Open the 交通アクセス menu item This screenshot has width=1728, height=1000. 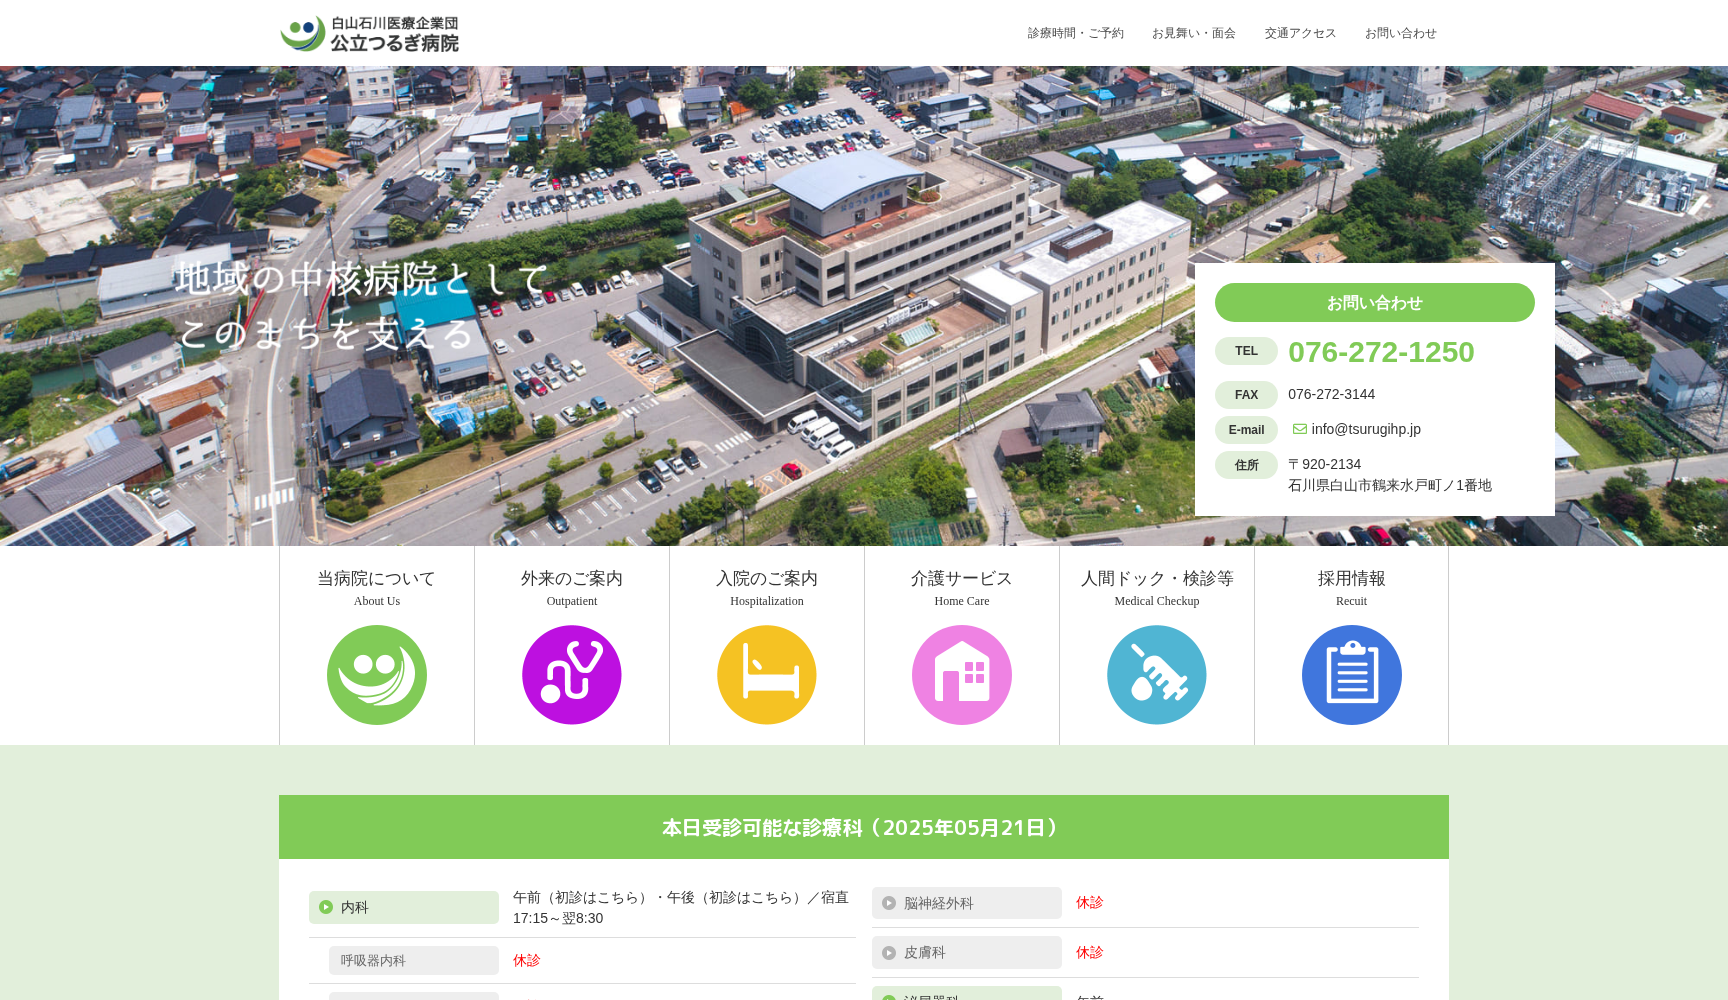coord(1300,33)
